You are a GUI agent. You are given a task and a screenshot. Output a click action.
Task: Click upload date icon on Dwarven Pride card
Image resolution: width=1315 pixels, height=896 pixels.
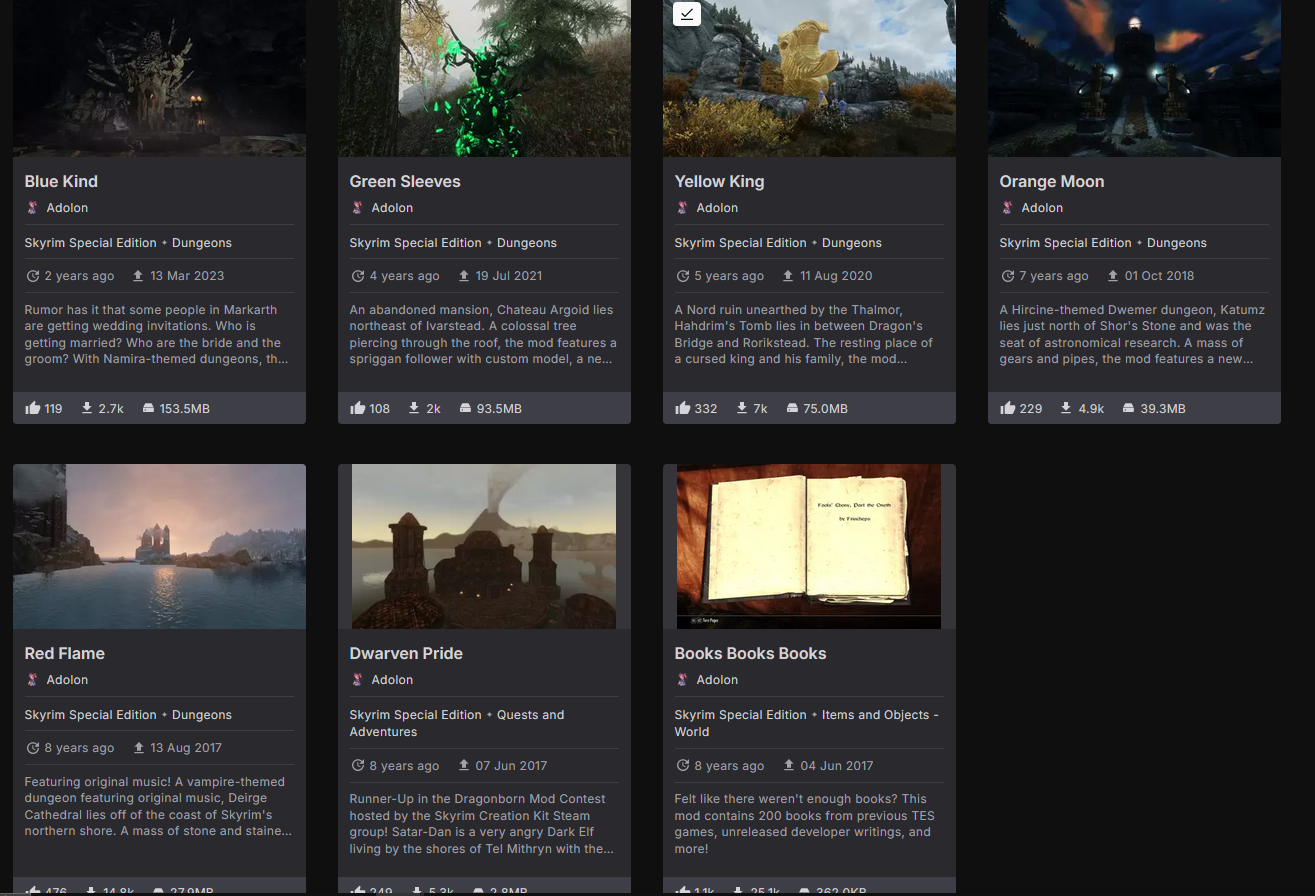coord(464,766)
